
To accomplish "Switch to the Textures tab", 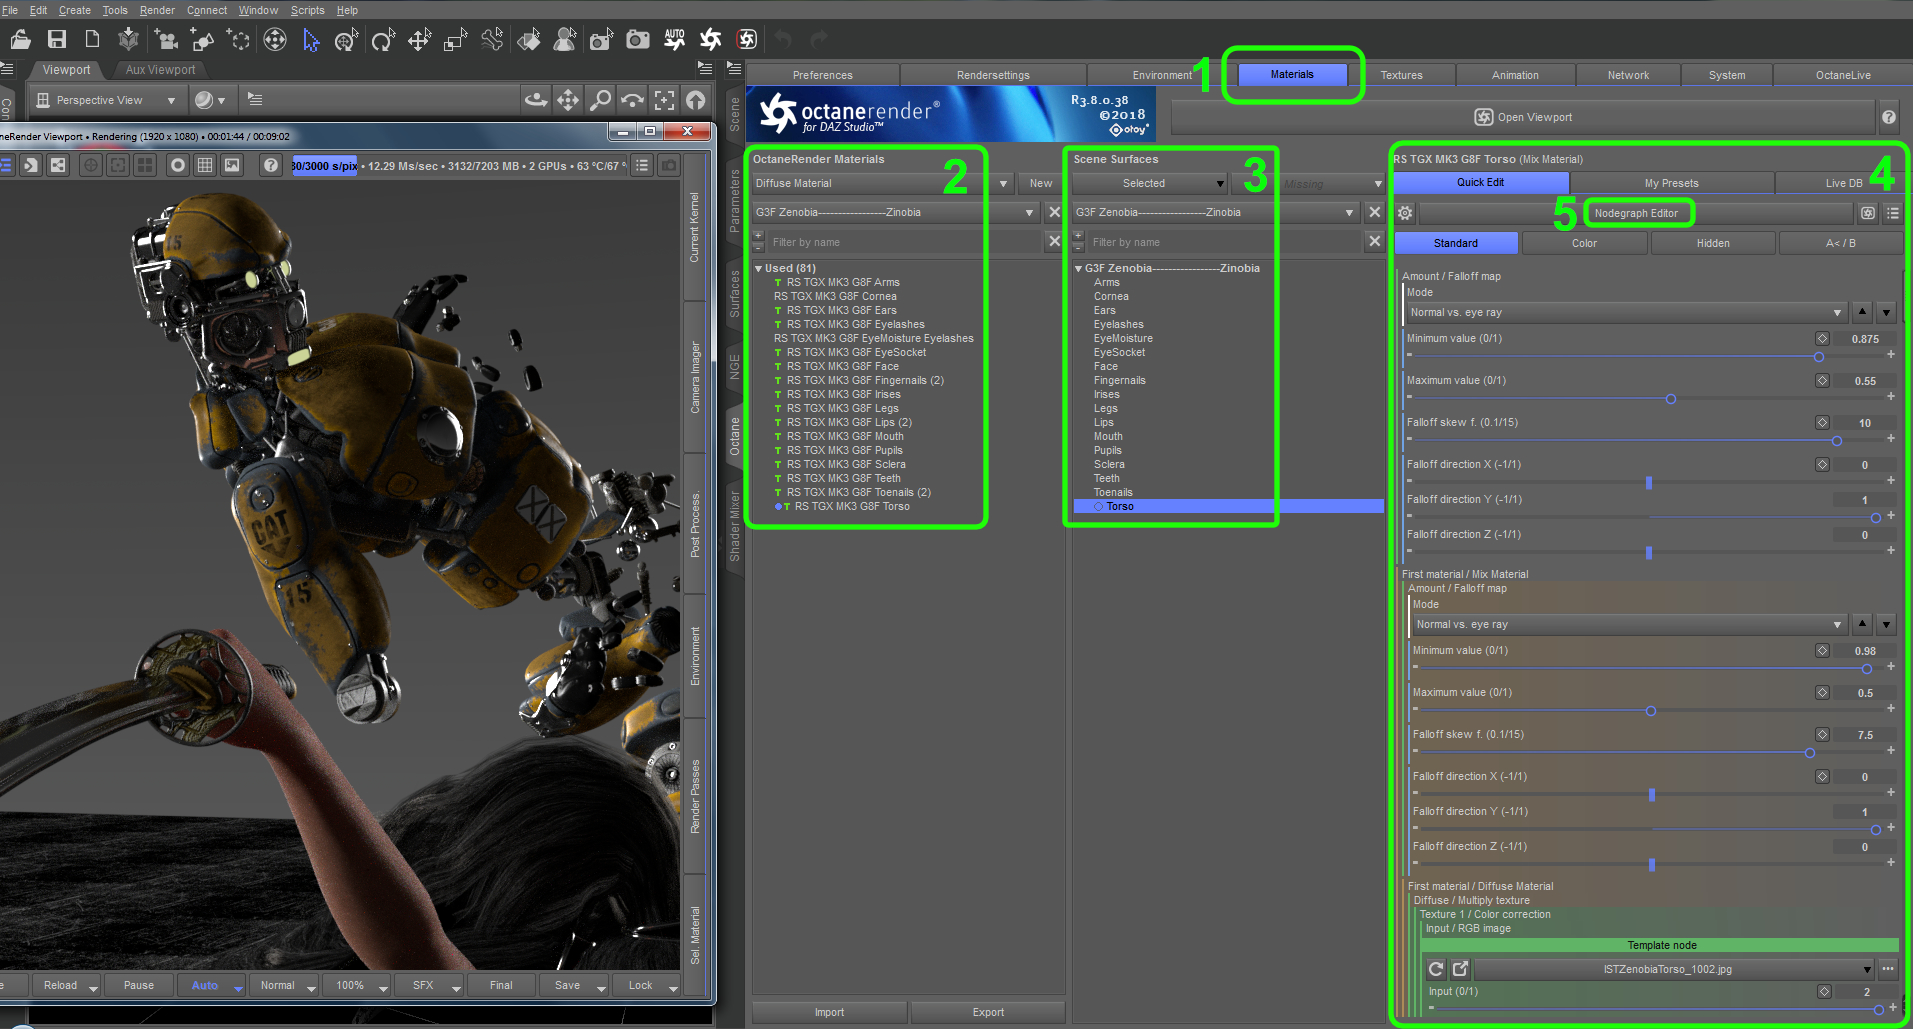I will [1401, 75].
